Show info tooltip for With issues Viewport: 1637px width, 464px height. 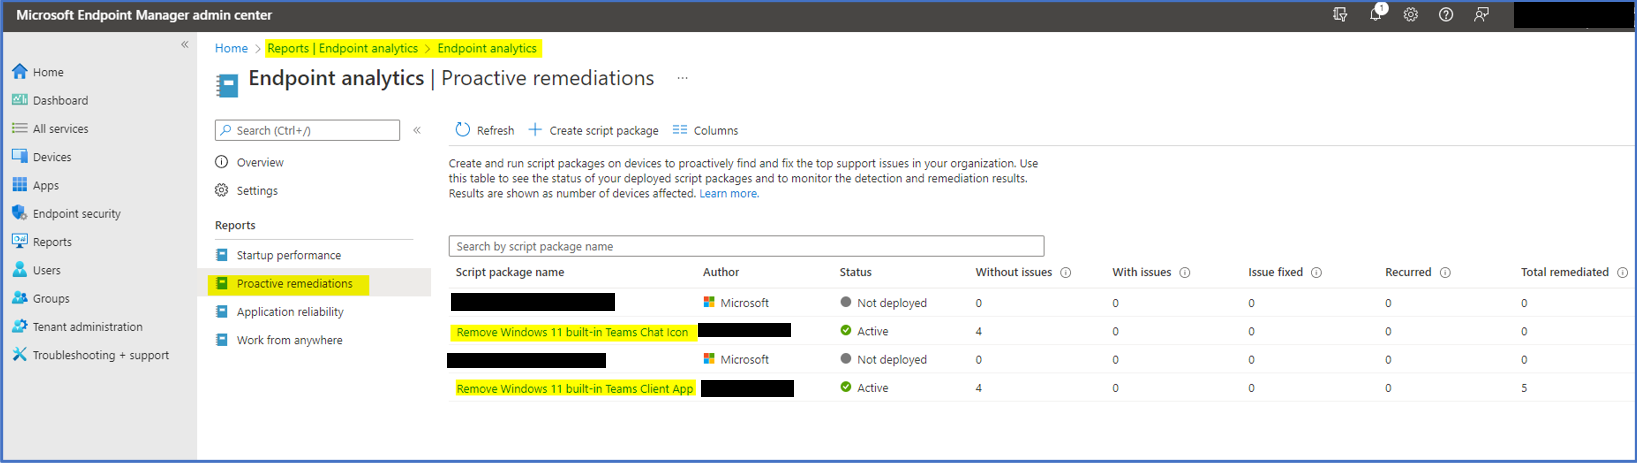(x=1185, y=272)
